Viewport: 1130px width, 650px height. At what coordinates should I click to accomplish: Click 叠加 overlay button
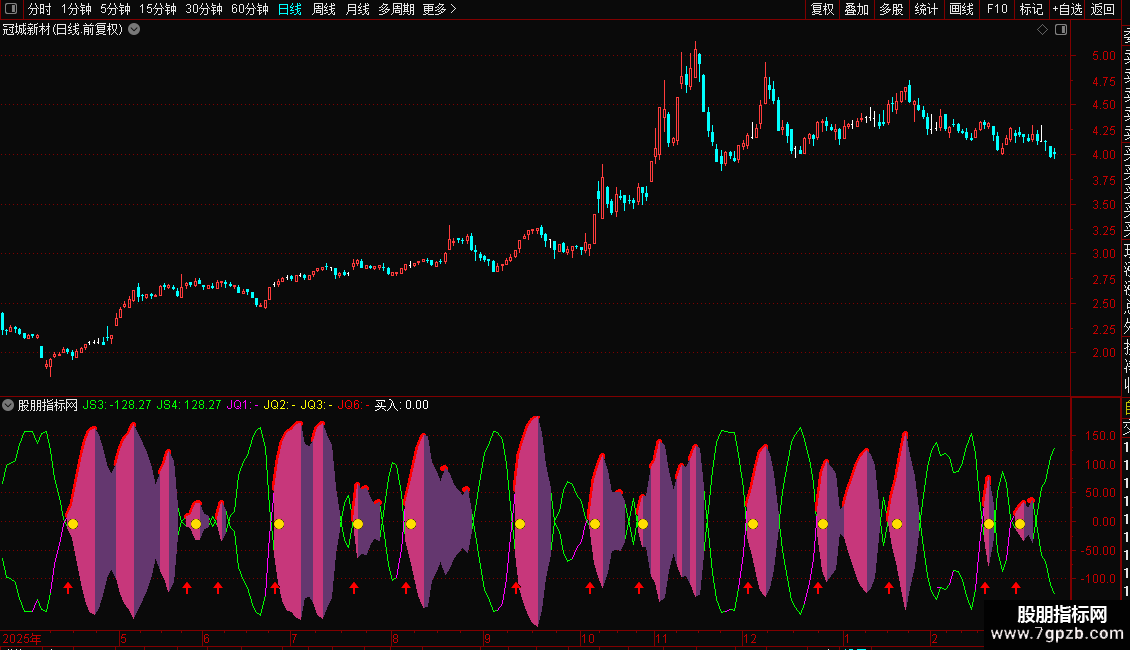pos(857,9)
